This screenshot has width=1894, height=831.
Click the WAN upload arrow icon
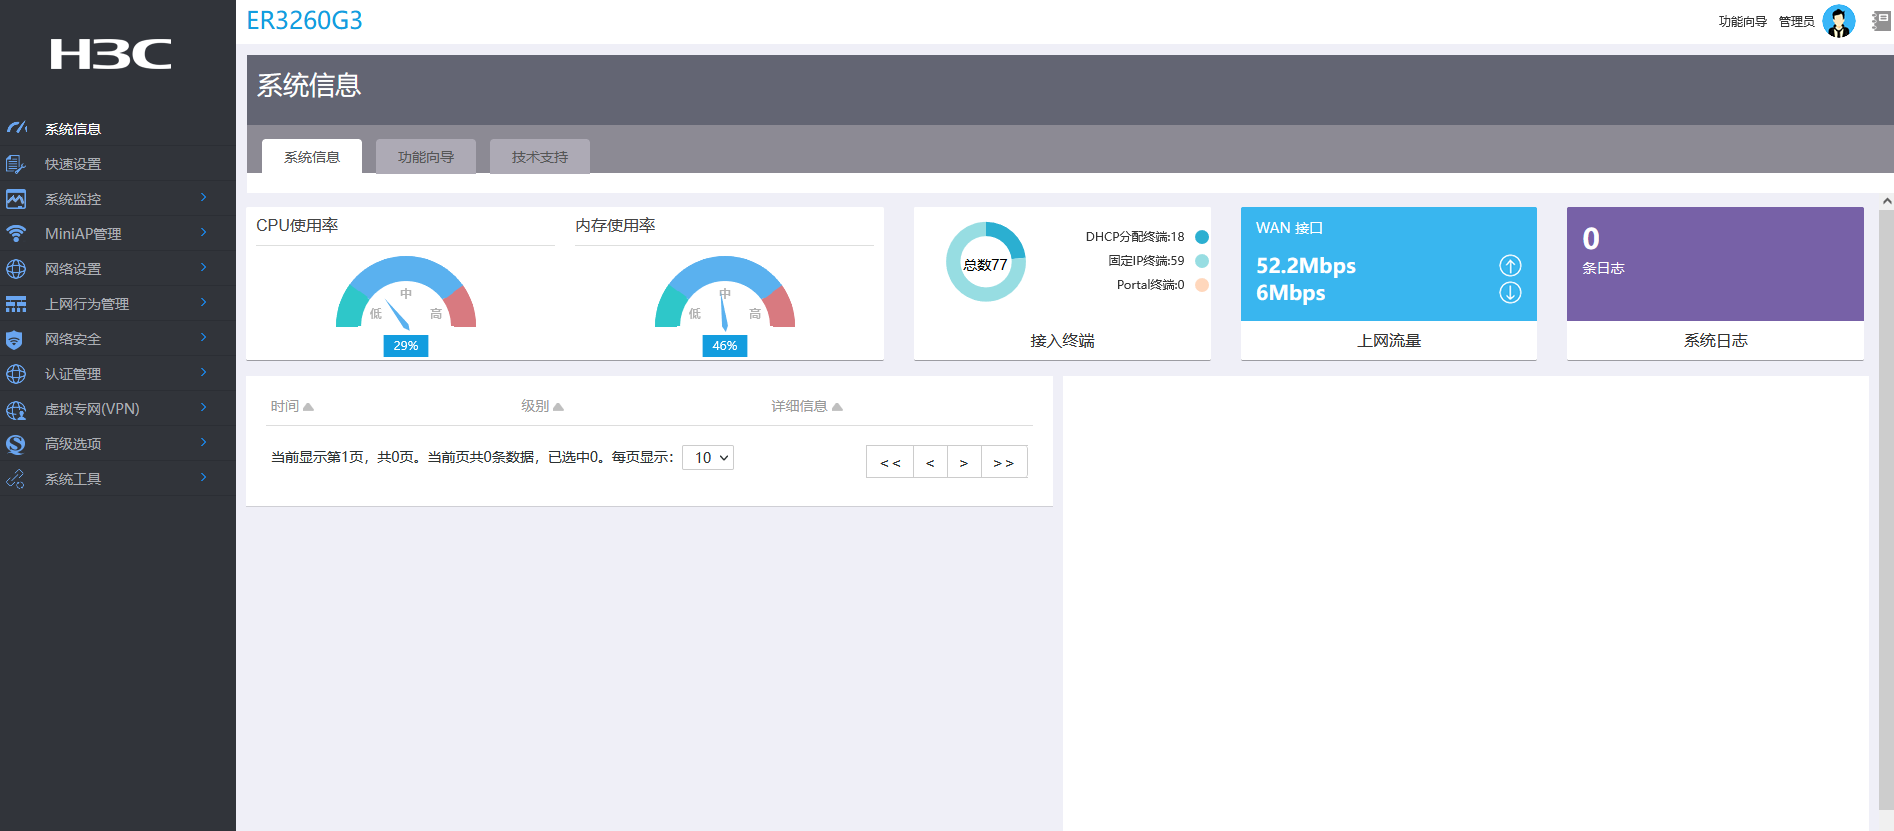pos(1510,265)
